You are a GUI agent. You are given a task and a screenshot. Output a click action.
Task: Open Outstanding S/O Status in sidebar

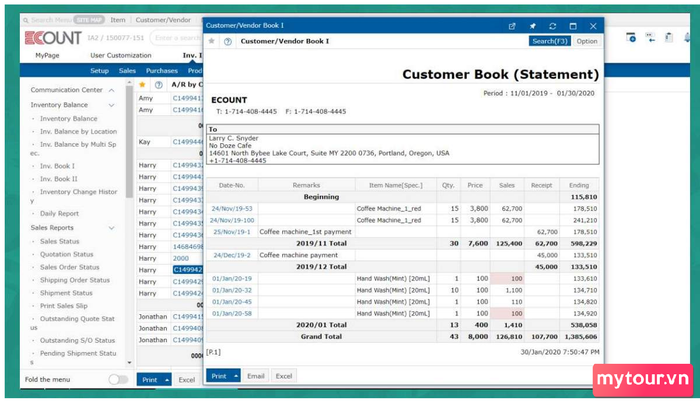77,341
